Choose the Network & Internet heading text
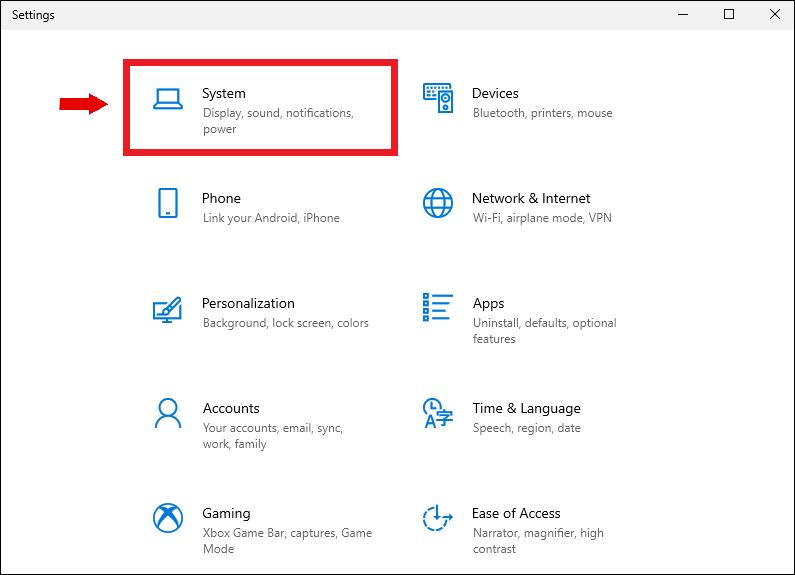 pyautogui.click(x=531, y=198)
